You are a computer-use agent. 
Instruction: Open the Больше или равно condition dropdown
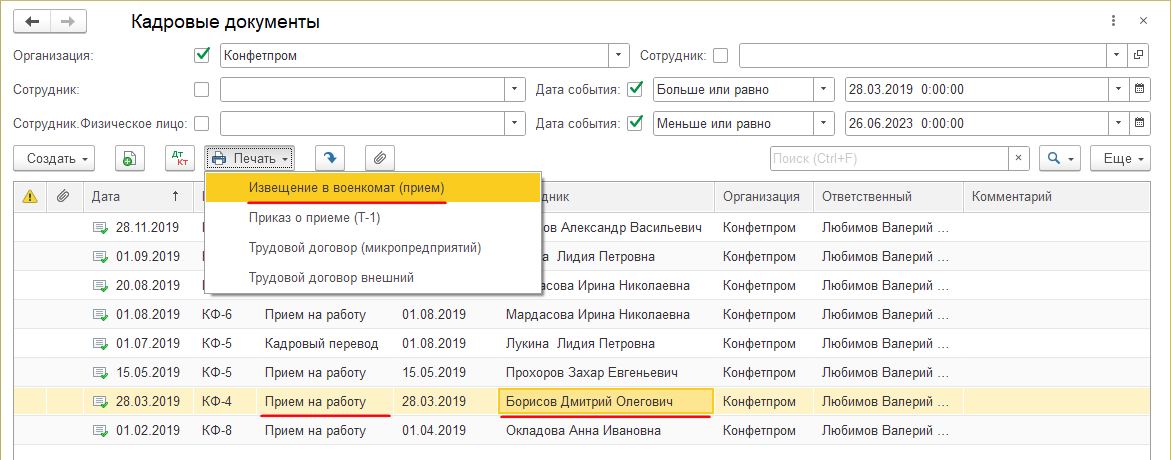(824, 90)
